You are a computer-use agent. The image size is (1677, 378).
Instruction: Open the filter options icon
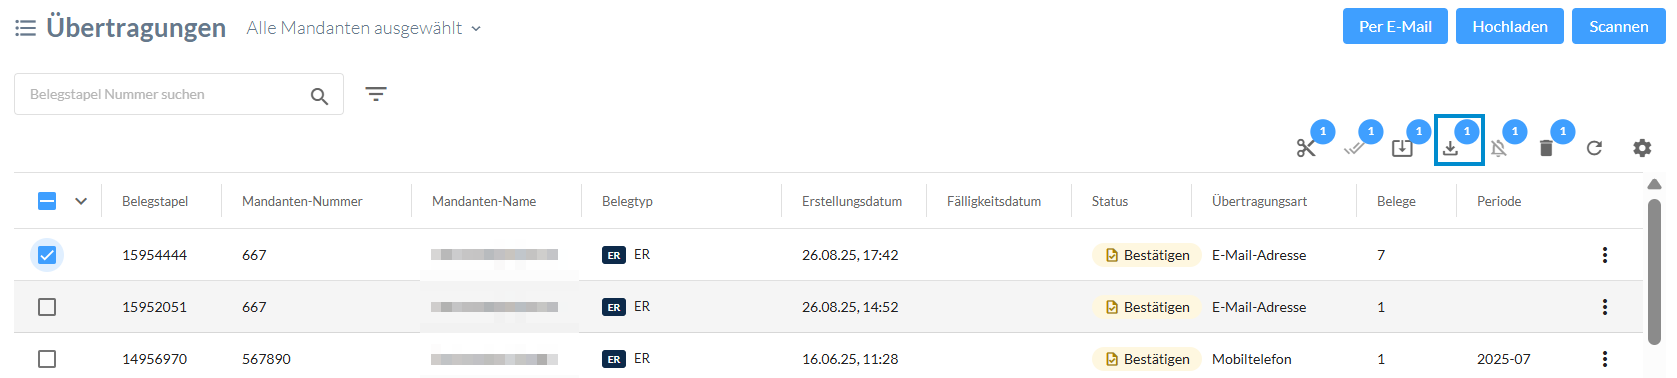[376, 94]
